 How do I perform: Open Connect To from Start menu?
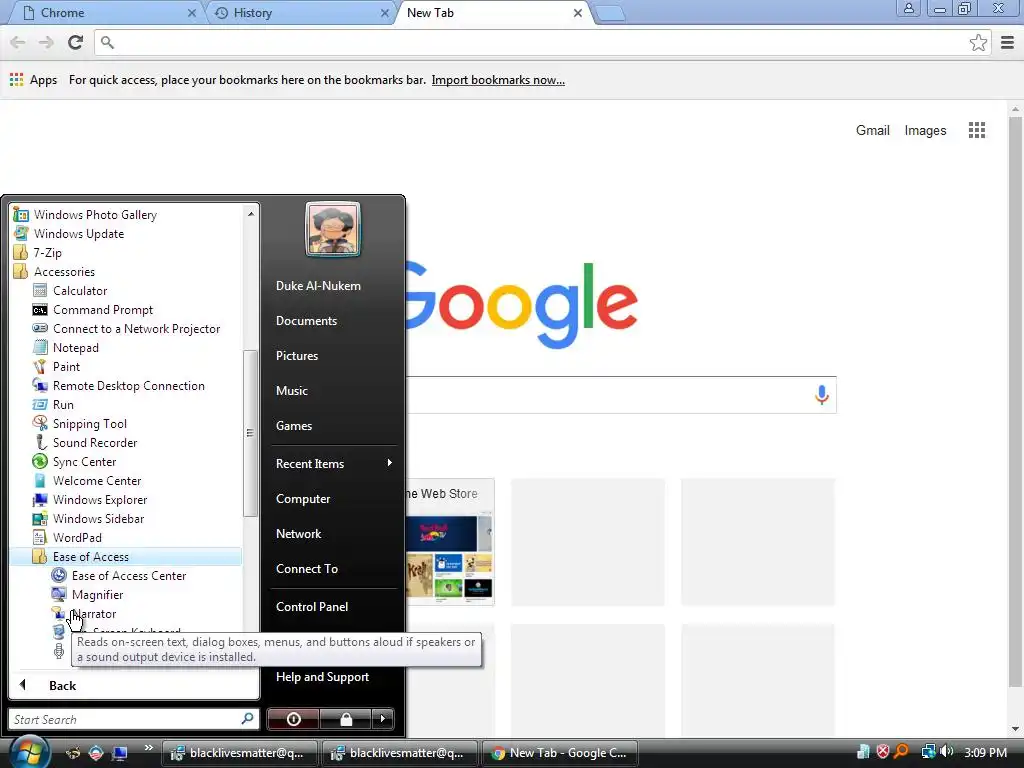point(307,569)
